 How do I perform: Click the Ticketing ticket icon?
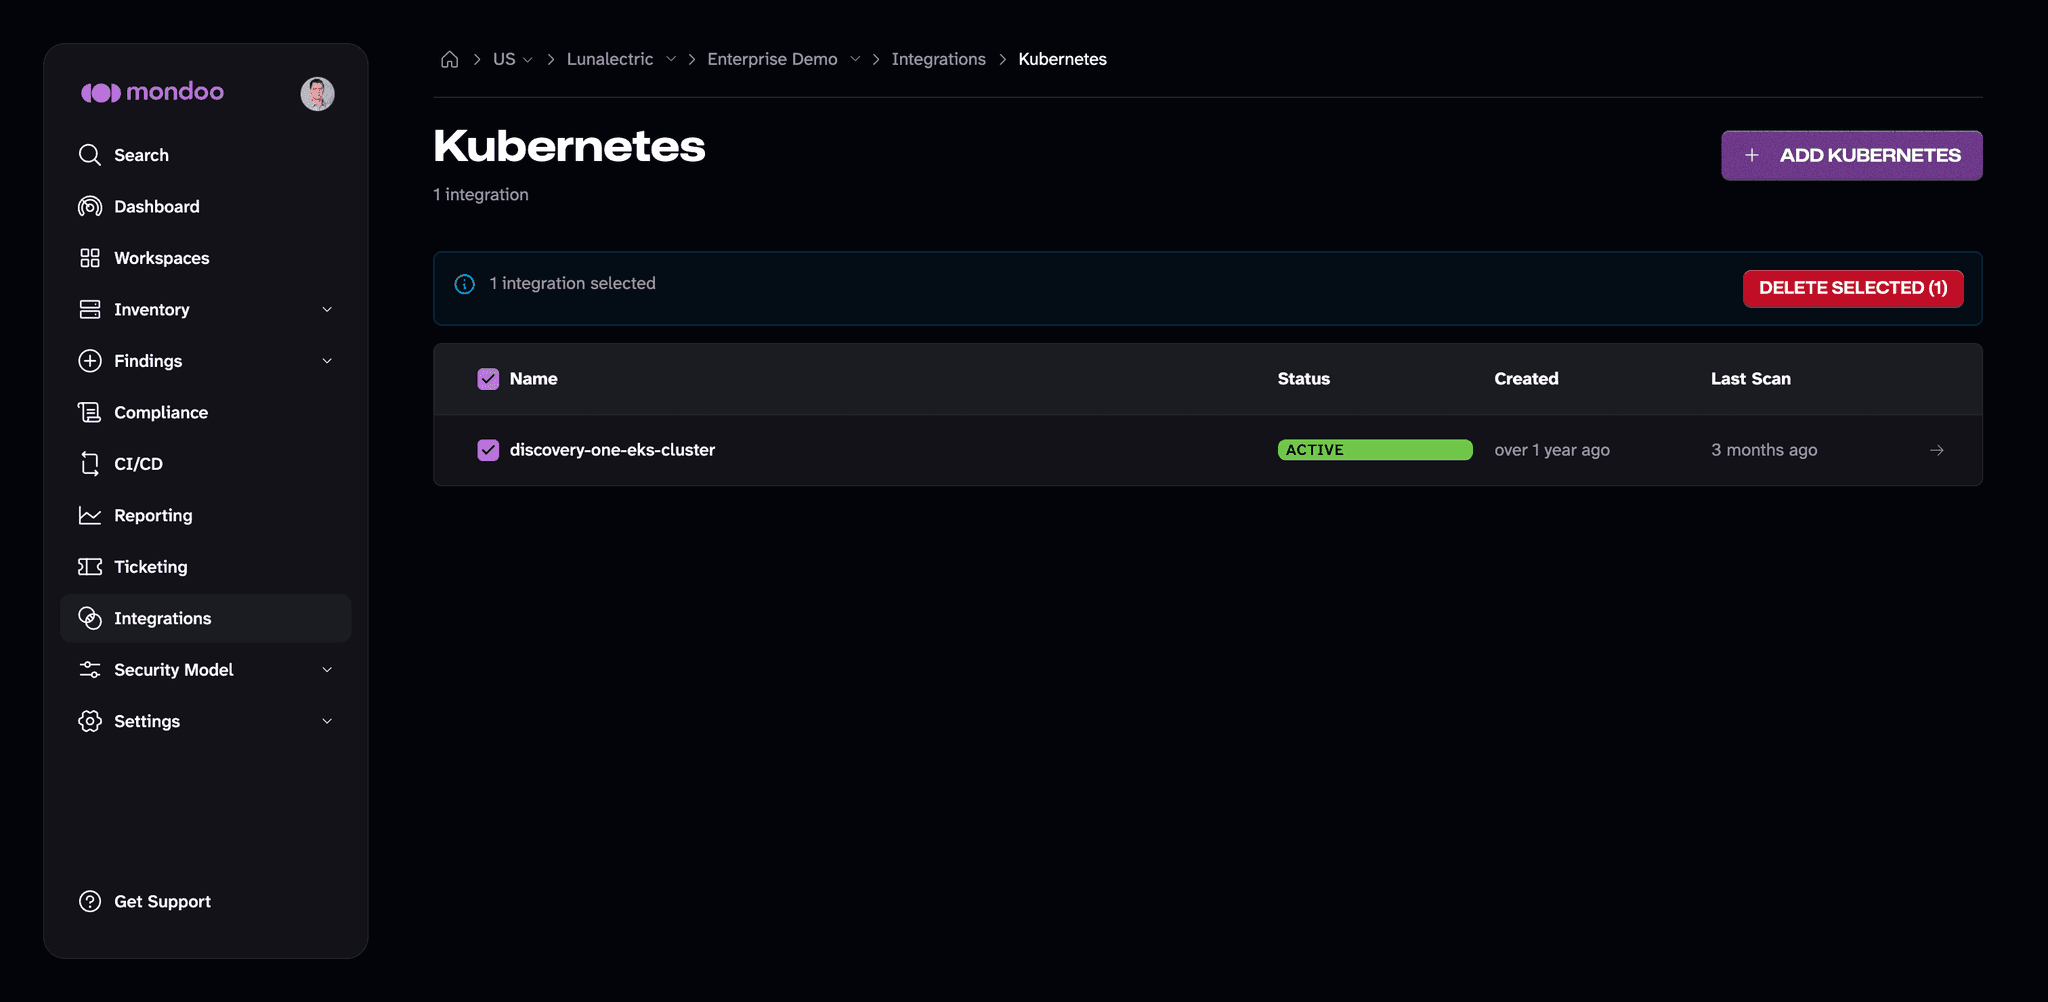click(x=90, y=567)
